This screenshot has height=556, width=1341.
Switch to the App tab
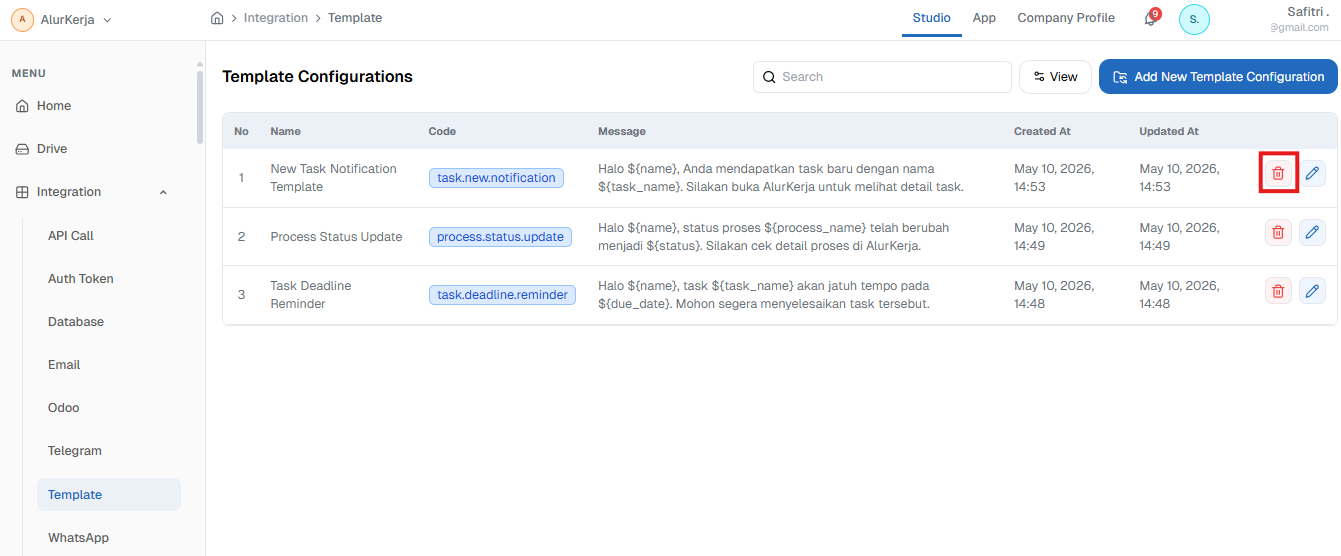(x=984, y=18)
